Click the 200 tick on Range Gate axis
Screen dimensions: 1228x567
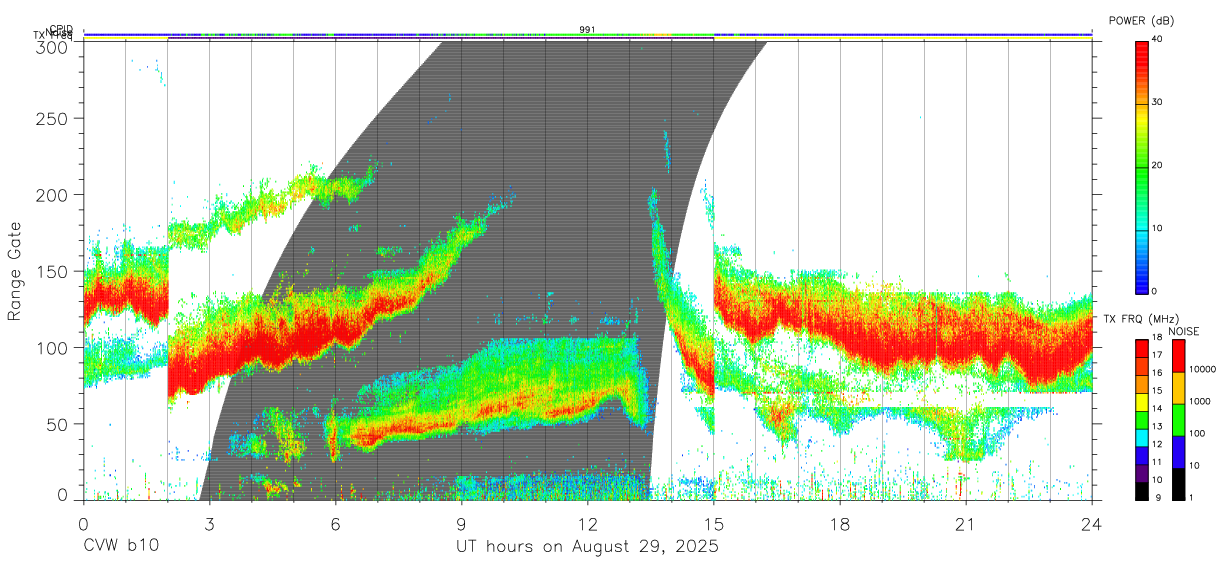pos(53,194)
